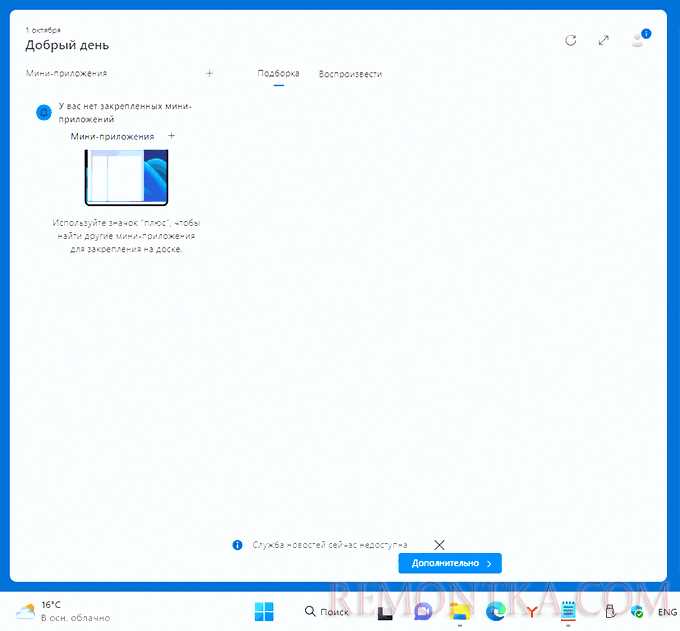The image size is (680, 631).
Task: Add a widget via top Мини-приложения plus
Action: tap(209, 73)
